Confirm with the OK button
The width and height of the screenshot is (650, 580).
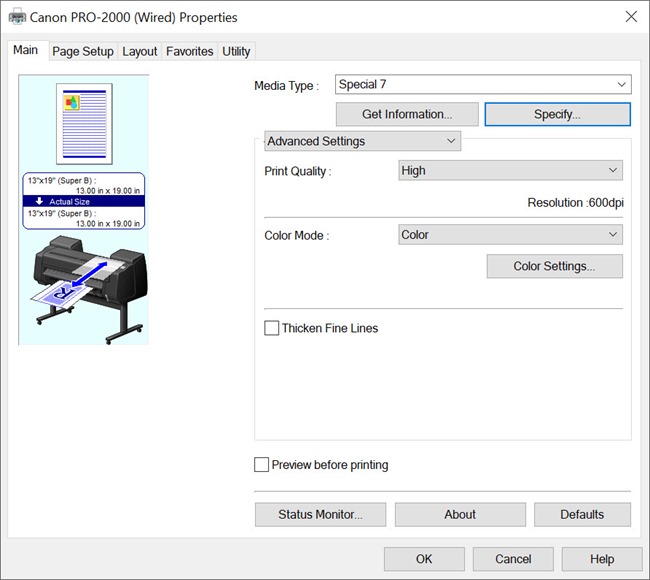tap(424, 559)
